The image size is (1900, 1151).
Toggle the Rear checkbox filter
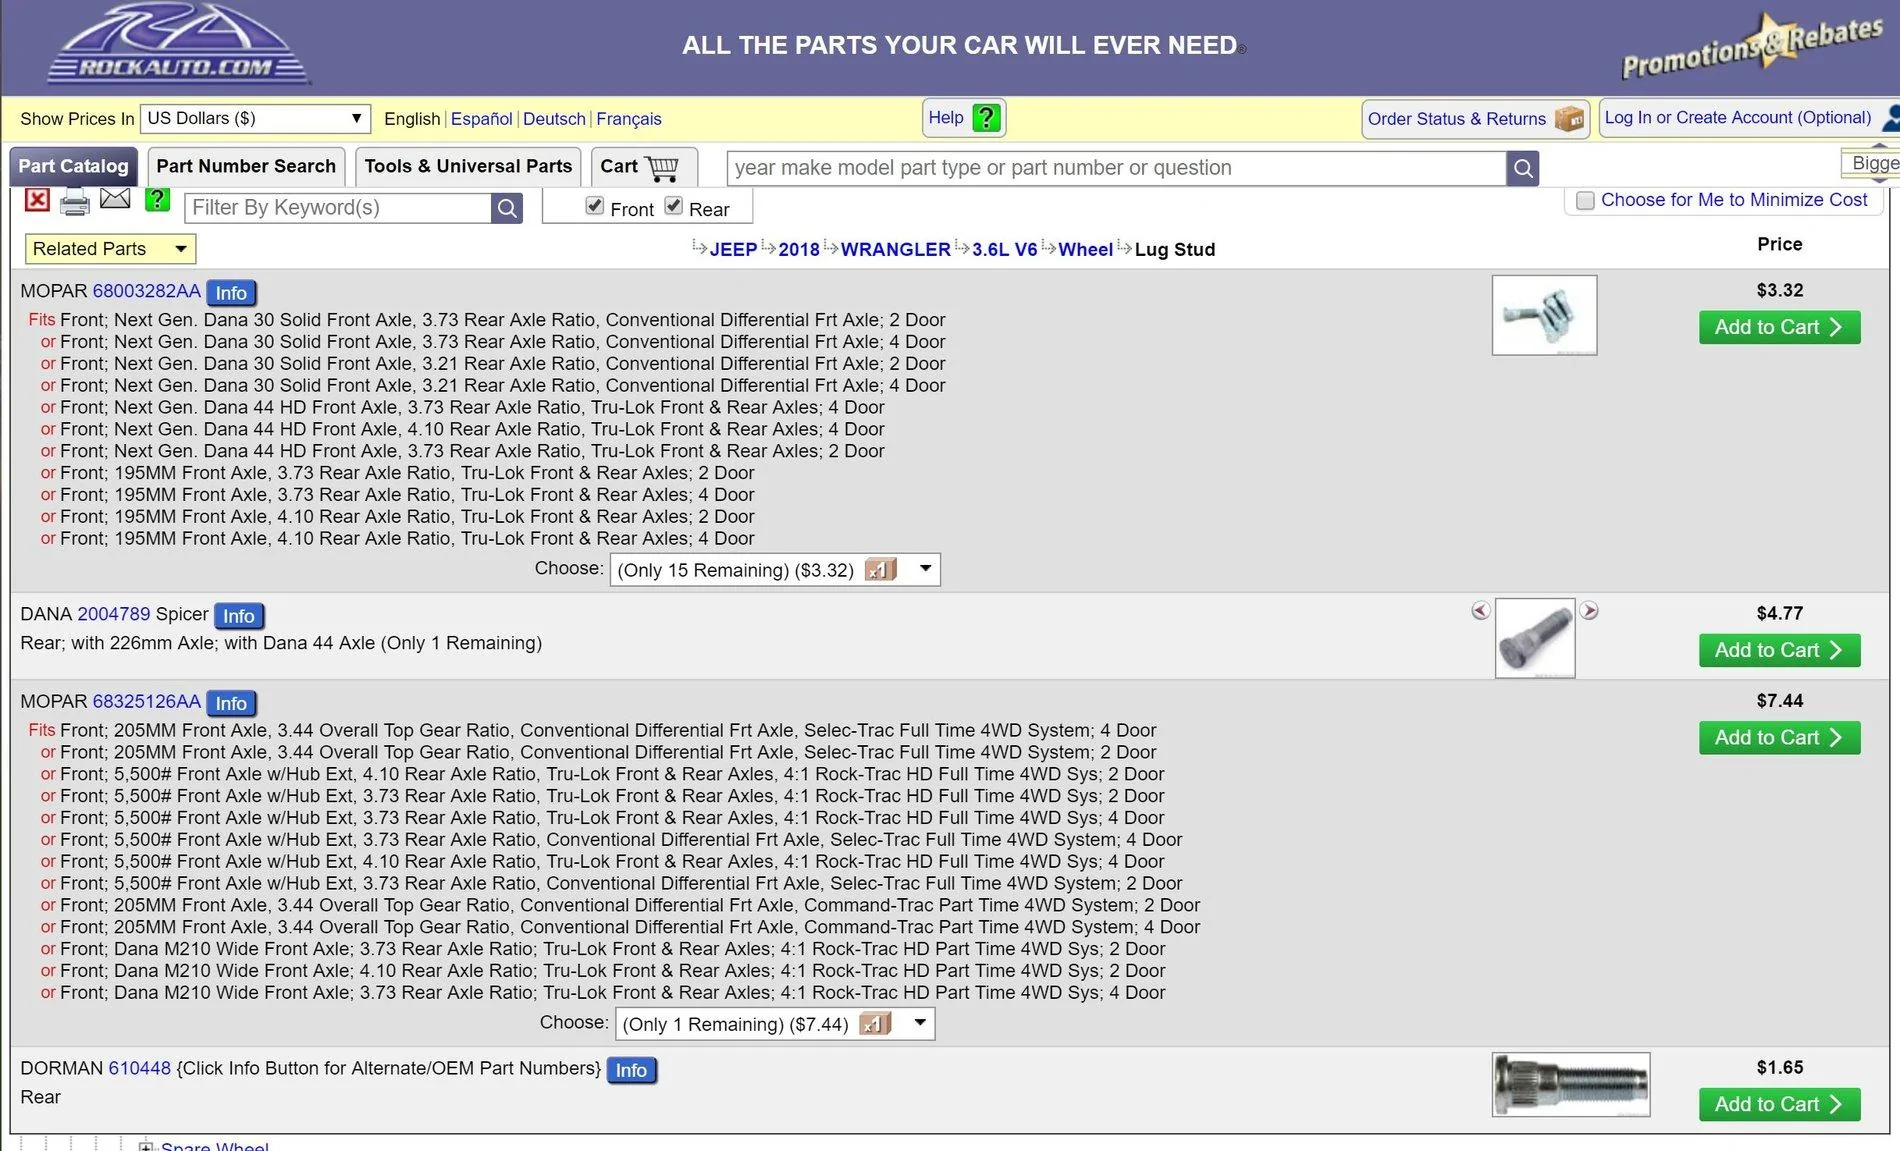674,205
